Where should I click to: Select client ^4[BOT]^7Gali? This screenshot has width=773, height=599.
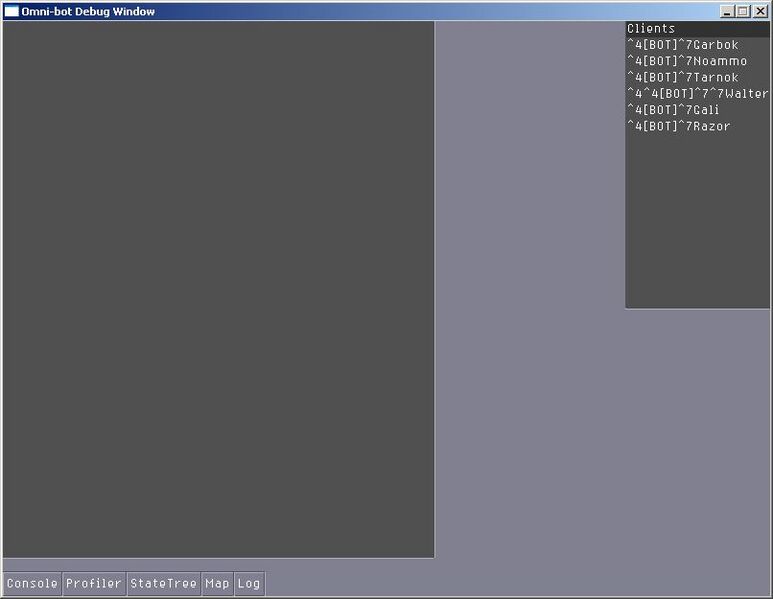(697, 110)
